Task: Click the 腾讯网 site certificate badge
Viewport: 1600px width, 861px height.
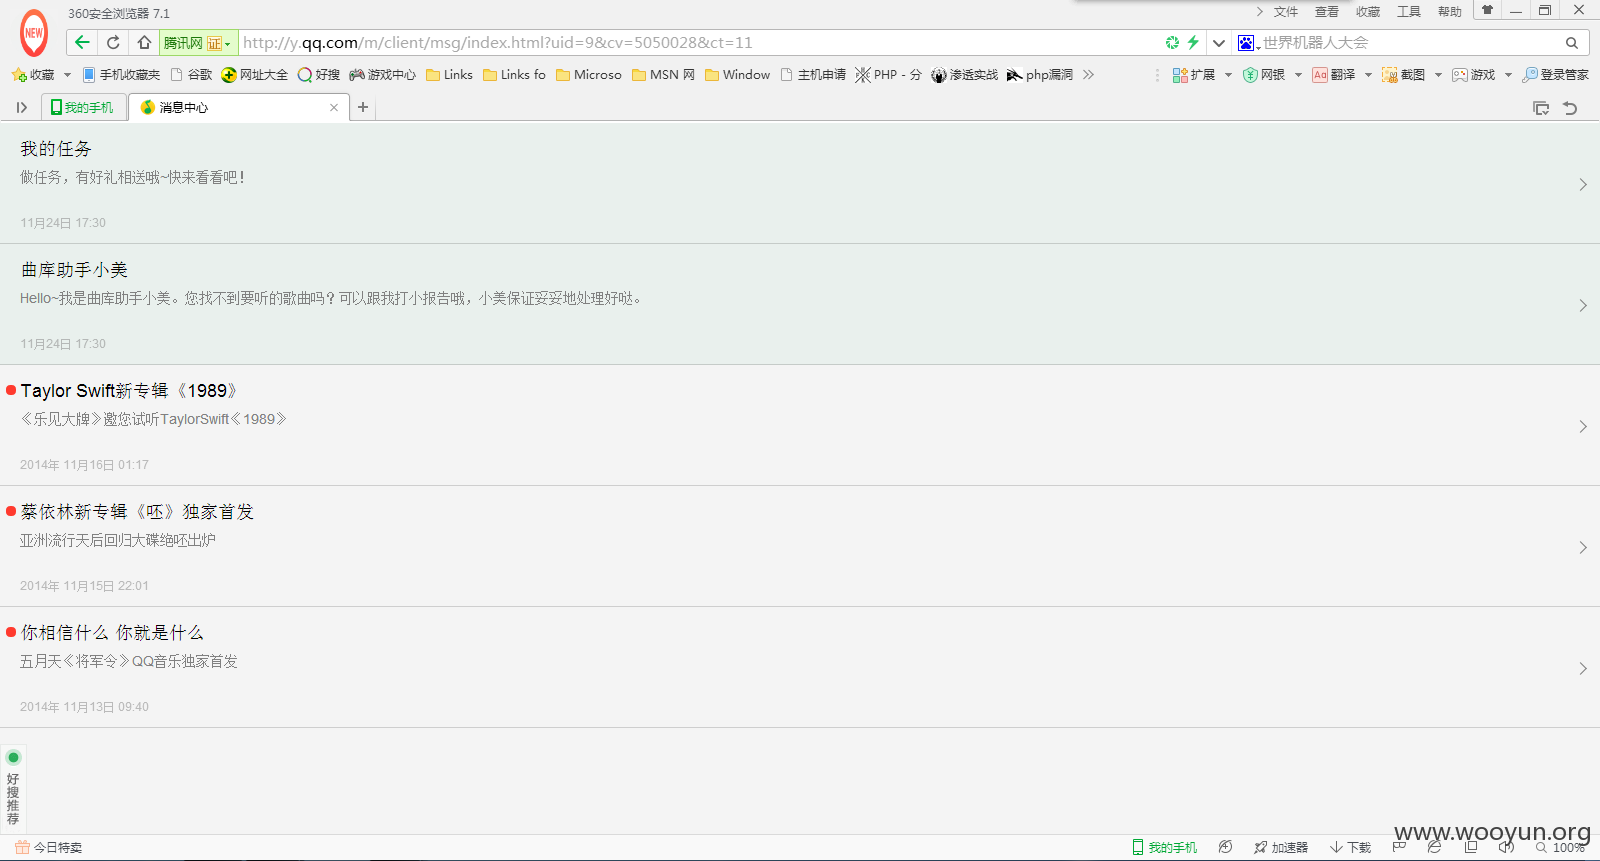Action: coord(198,43)
